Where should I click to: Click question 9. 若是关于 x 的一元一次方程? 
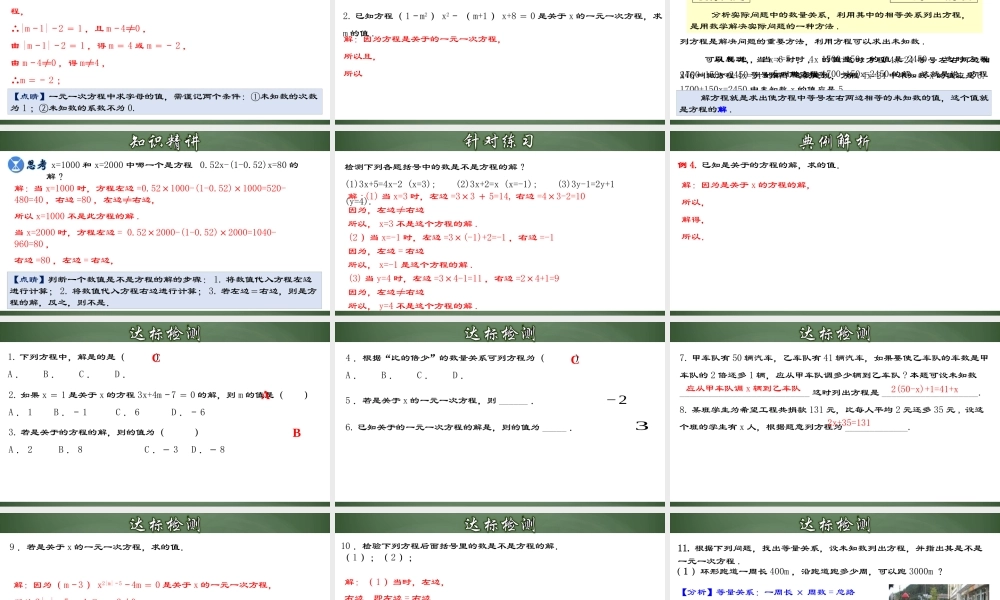coord(96,547)
